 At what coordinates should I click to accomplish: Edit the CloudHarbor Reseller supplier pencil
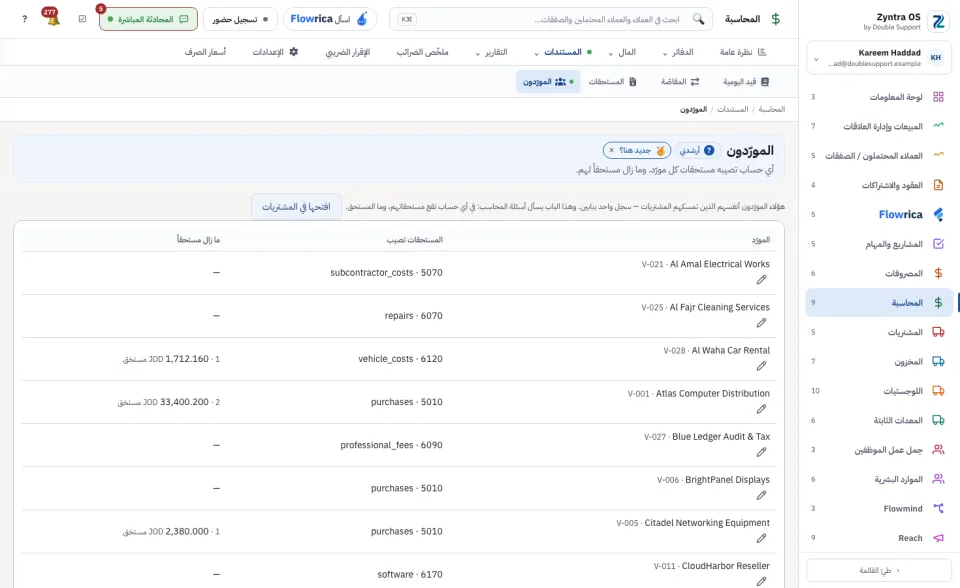click(761, 581)
